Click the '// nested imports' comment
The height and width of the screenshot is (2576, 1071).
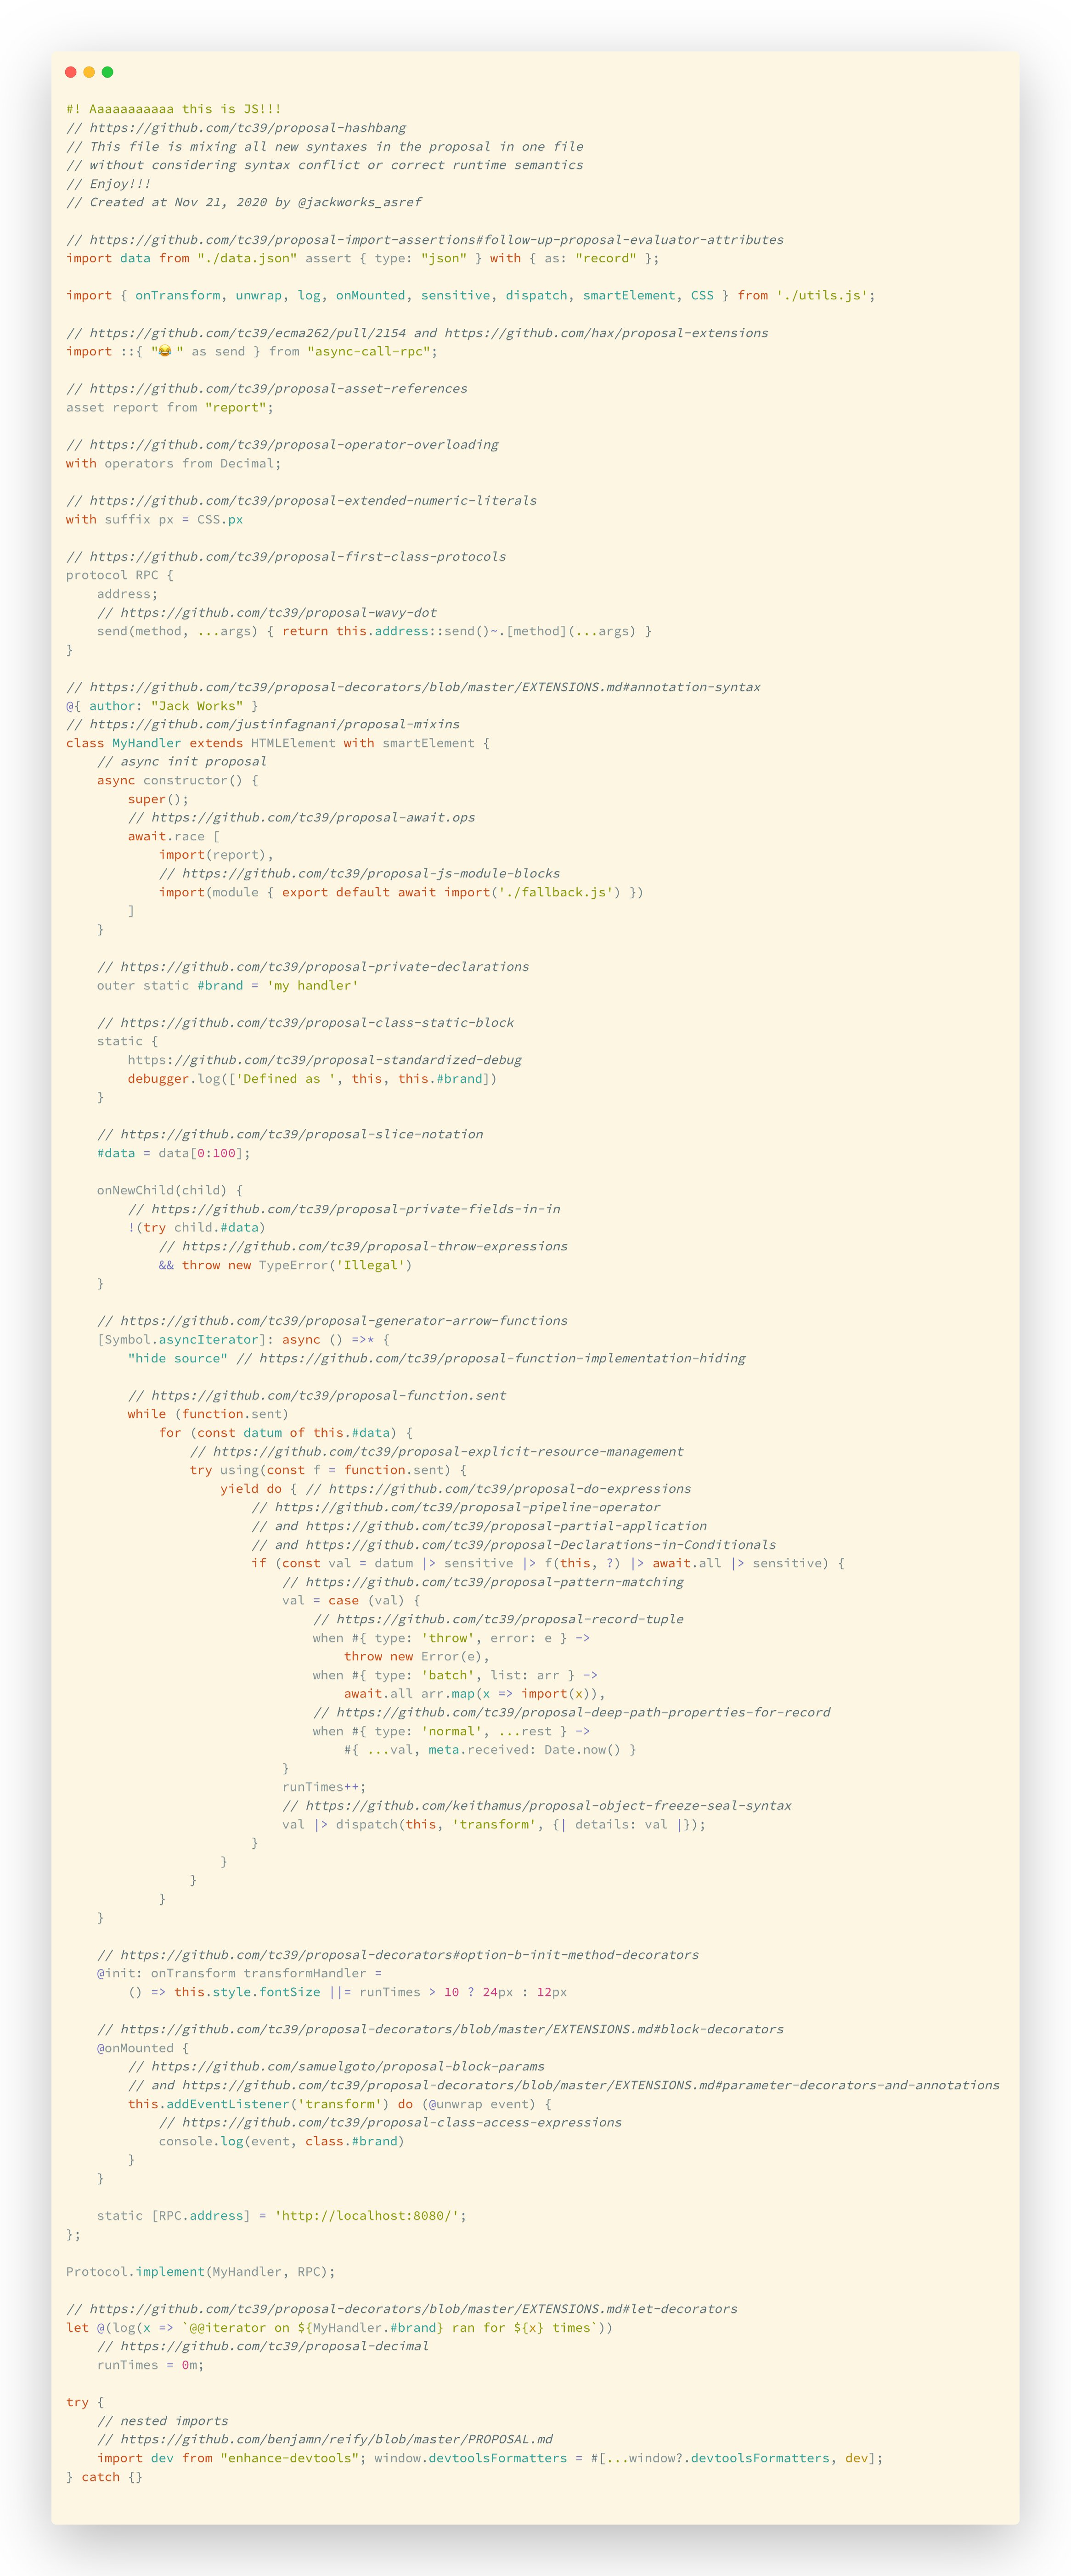163,2421
